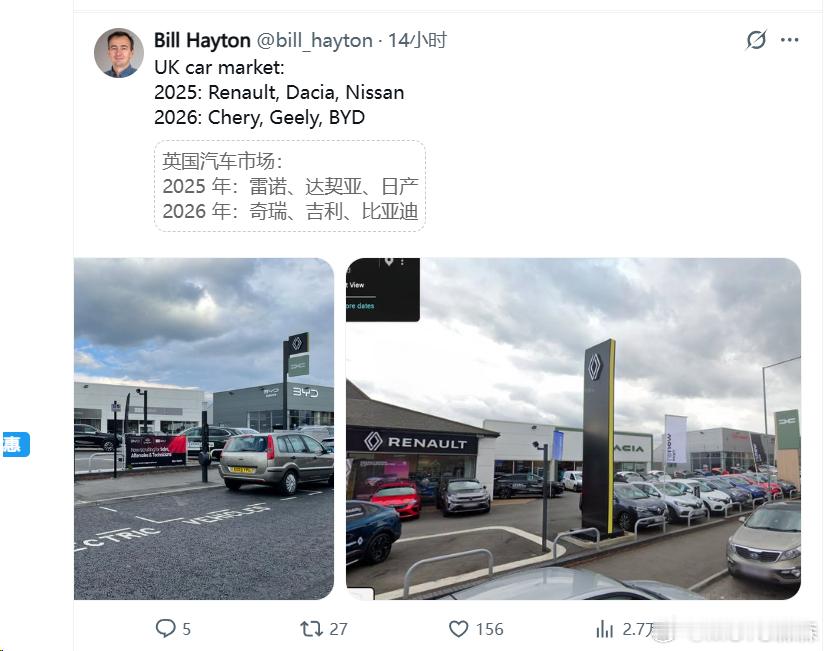This screenshot has height=651, width=826.
Task: Click the blue 惠 badge on left edge
Action: (x=15, y=445)
